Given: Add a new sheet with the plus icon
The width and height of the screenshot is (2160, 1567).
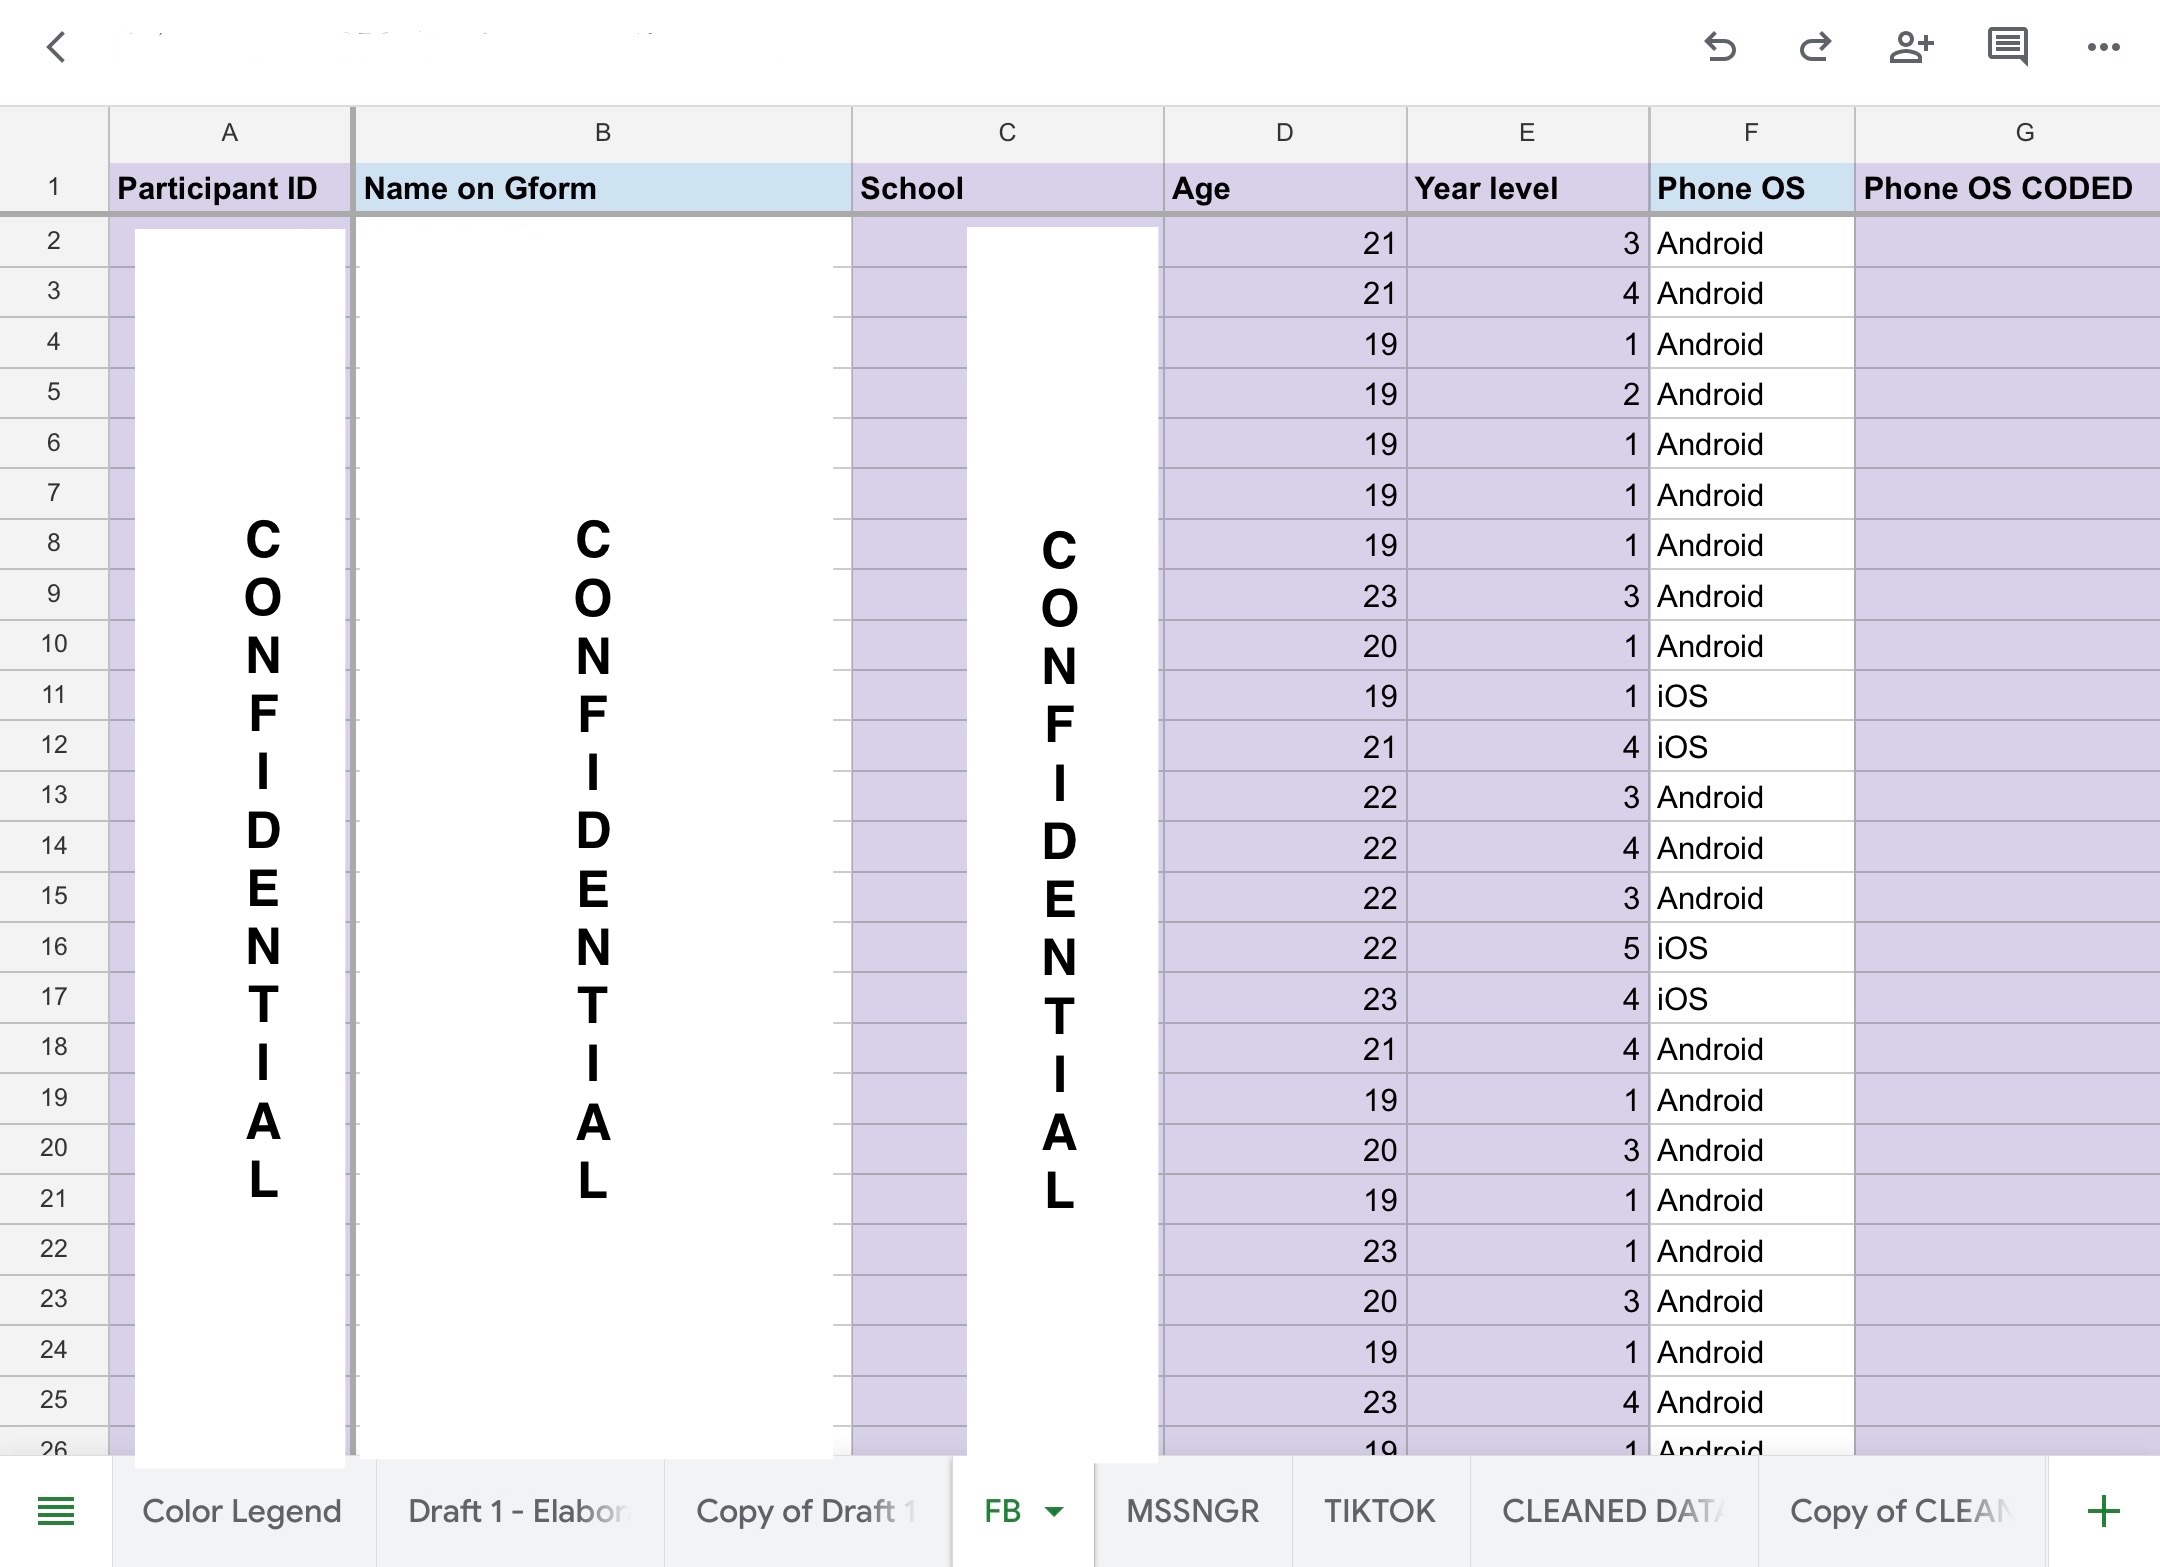Looking at the screenshot, I should click(x=2104, y=1511).
